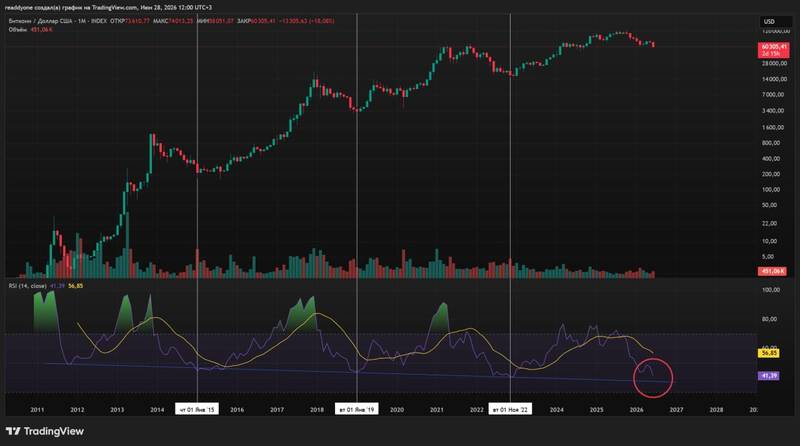
Task: Click the 2021 year on the time axis
Action: click(x=437, y=410)
